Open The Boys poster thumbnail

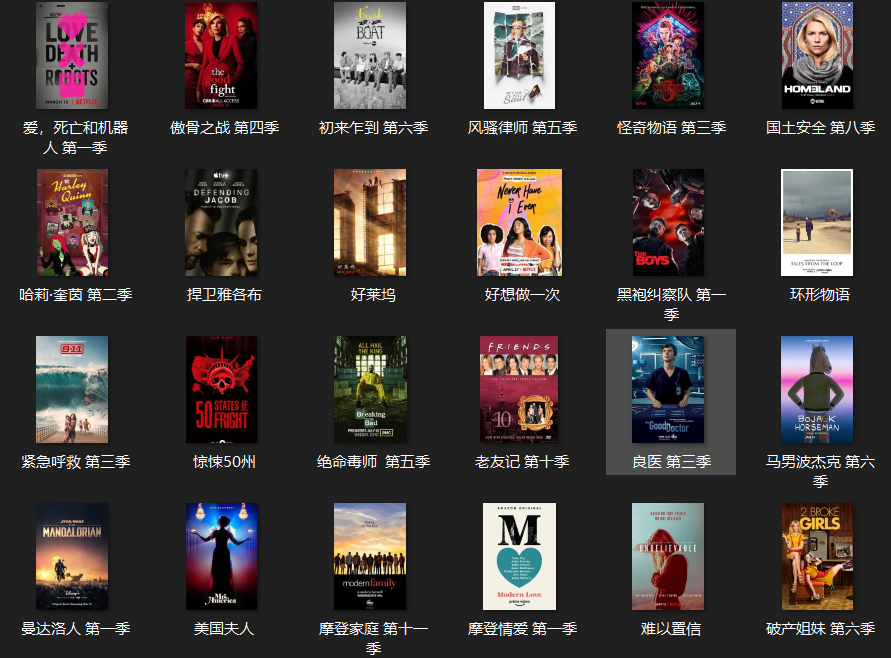pyautogui.click(x=668, y=222)
